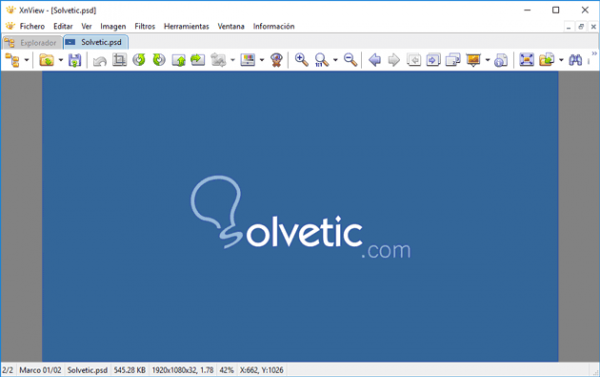
Task: Click '1920x1080x32, 1.78' in the status bar
Action: tap(183, 370)
